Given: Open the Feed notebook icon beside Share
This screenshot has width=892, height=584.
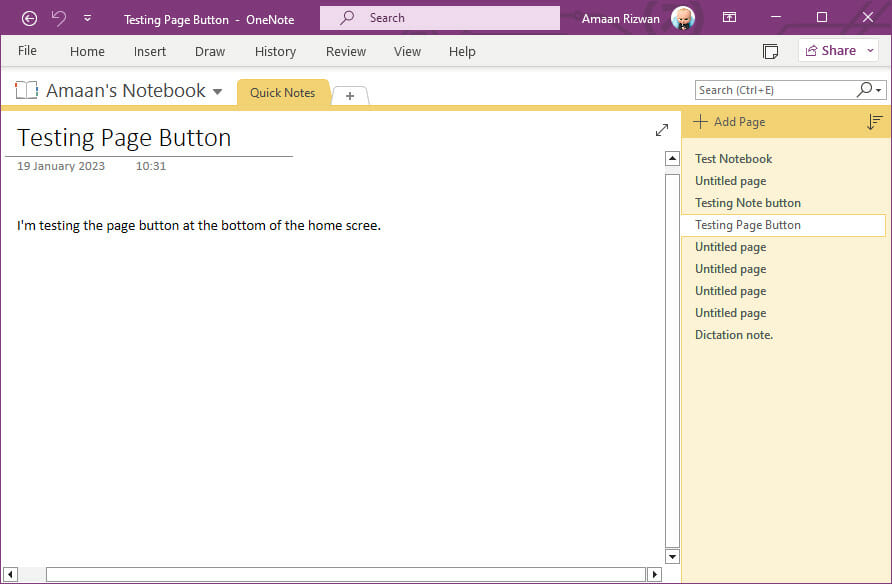Looking at the screenshot, I should pyautogui.click(x=770, y=51).
